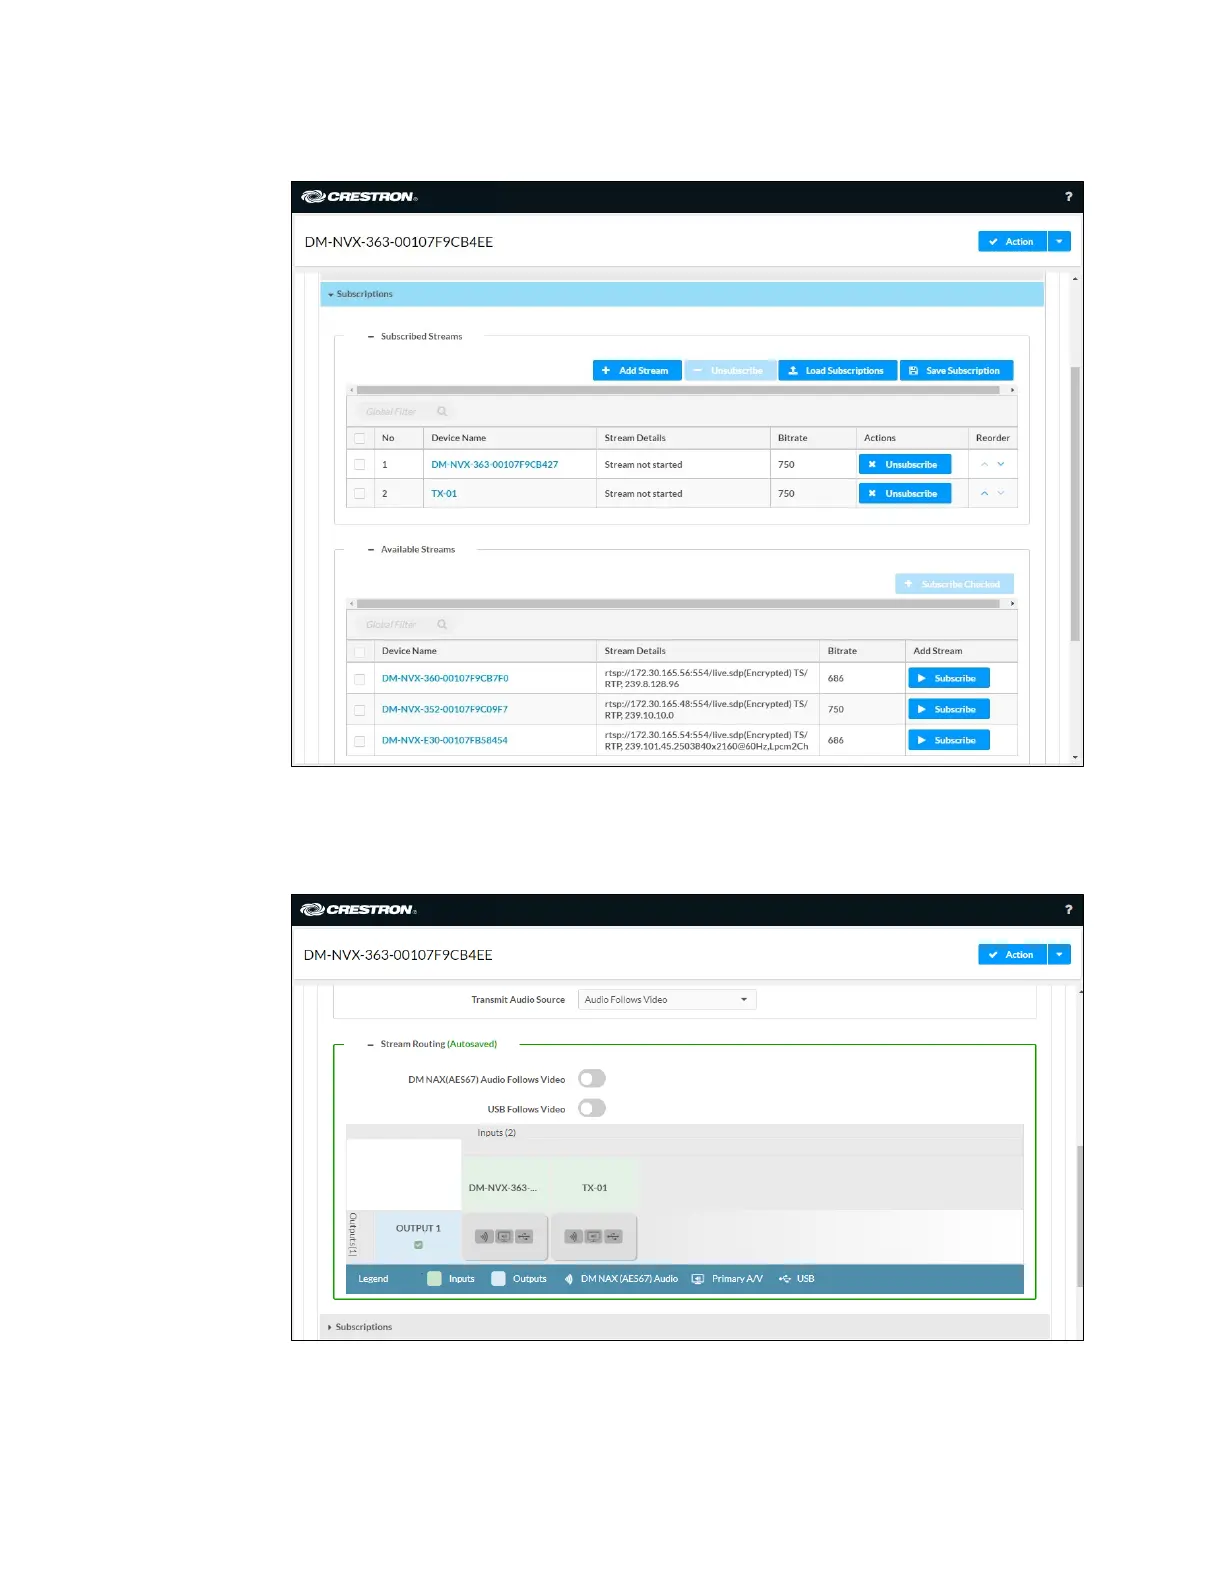Check subscribed stream TX-01 row
The image size is (1224, 1584).
coord(359,493)
